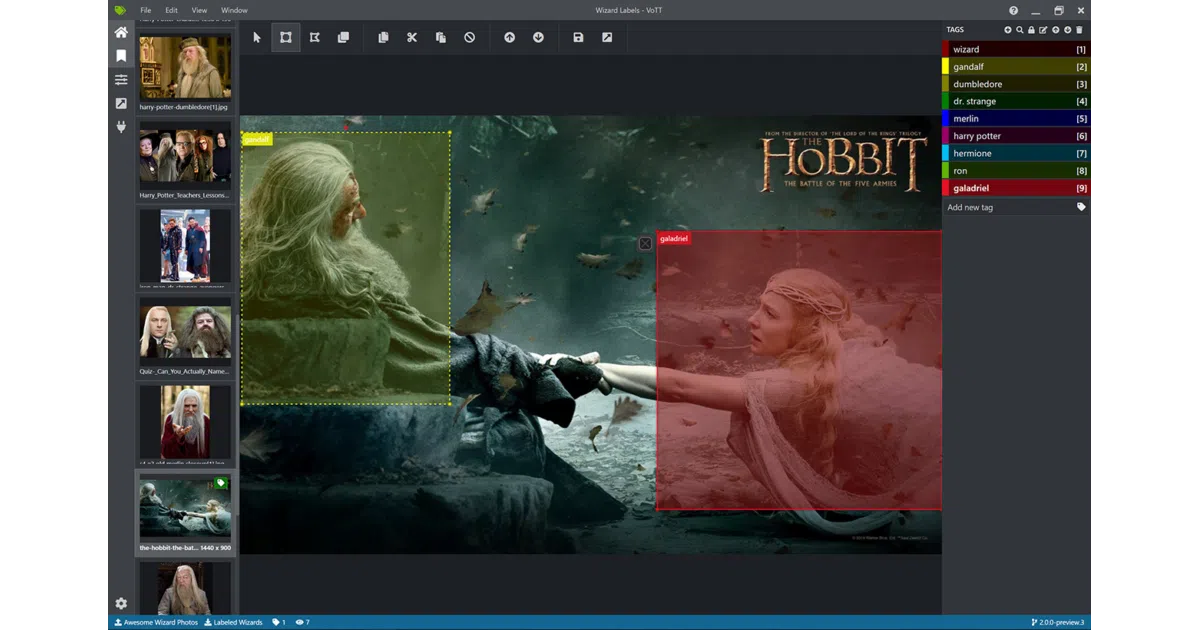Click the search tags magnifier icon
The width and height of the screenshot is (1200, 630).
(1019, 30)
